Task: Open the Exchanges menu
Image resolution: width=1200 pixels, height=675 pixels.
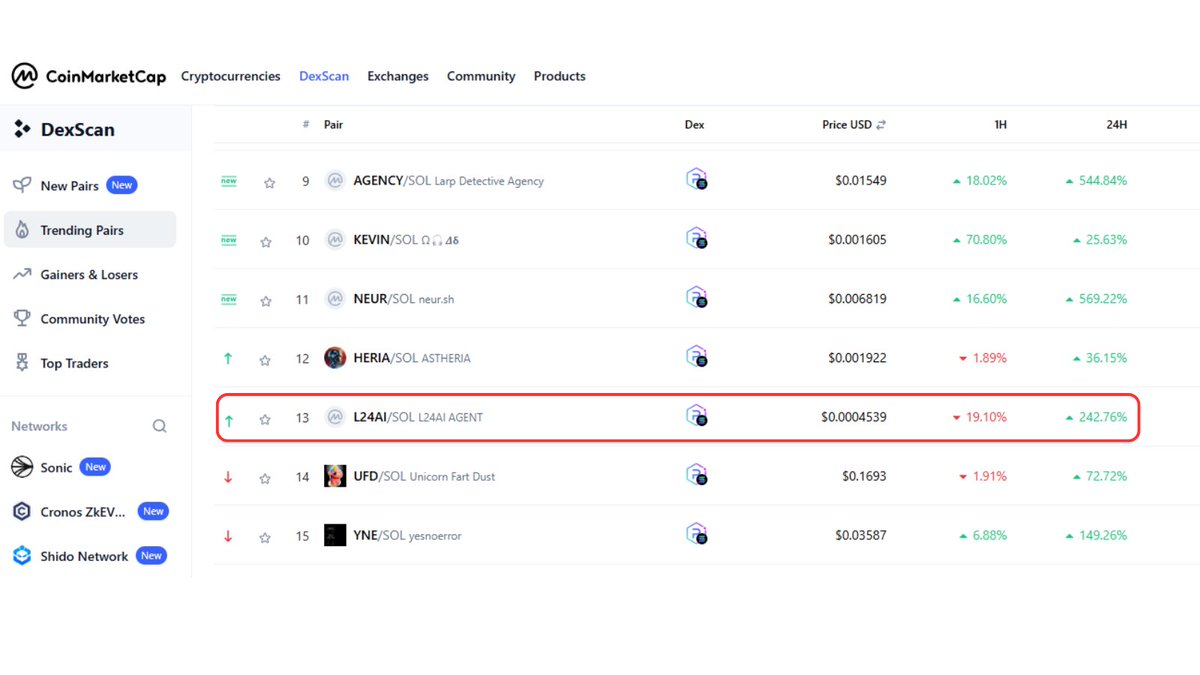Action: [398, 76]
